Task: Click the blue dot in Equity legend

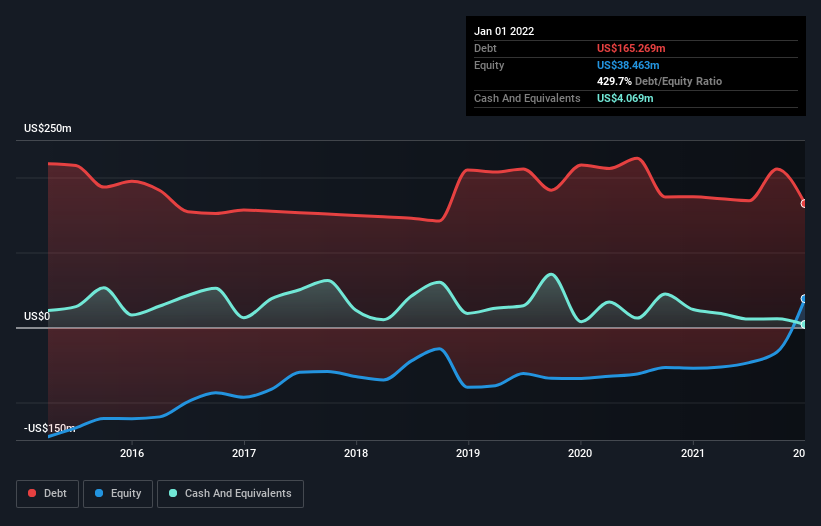Action: click(x=99, y=493)
